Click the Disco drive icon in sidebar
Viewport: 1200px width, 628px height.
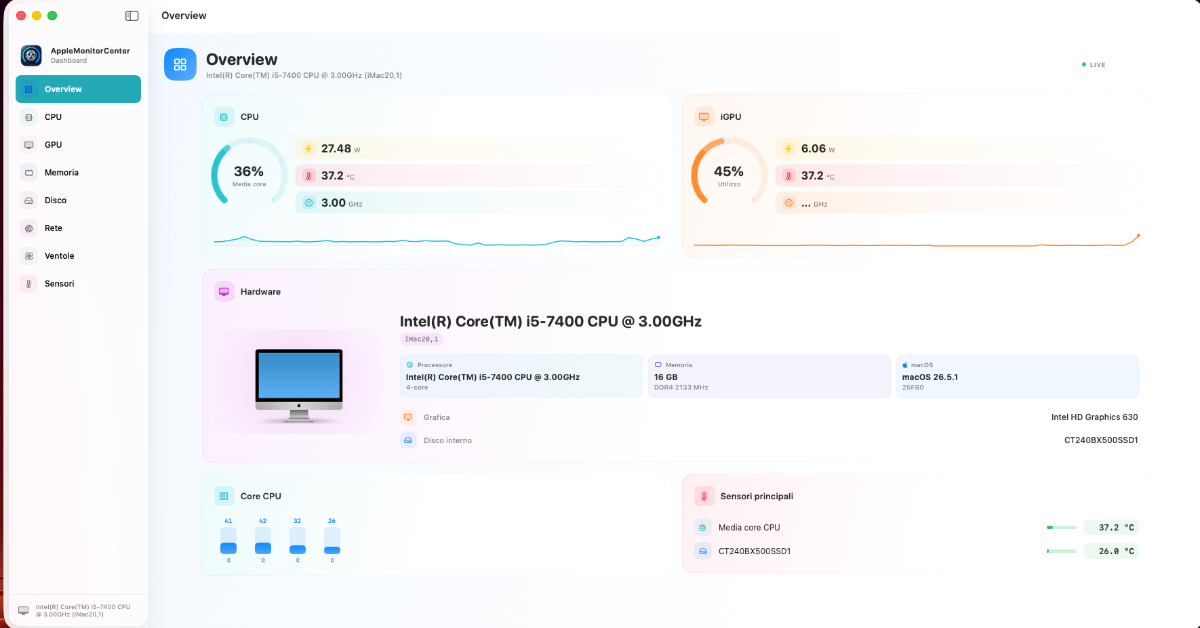[x=29, y=200]
